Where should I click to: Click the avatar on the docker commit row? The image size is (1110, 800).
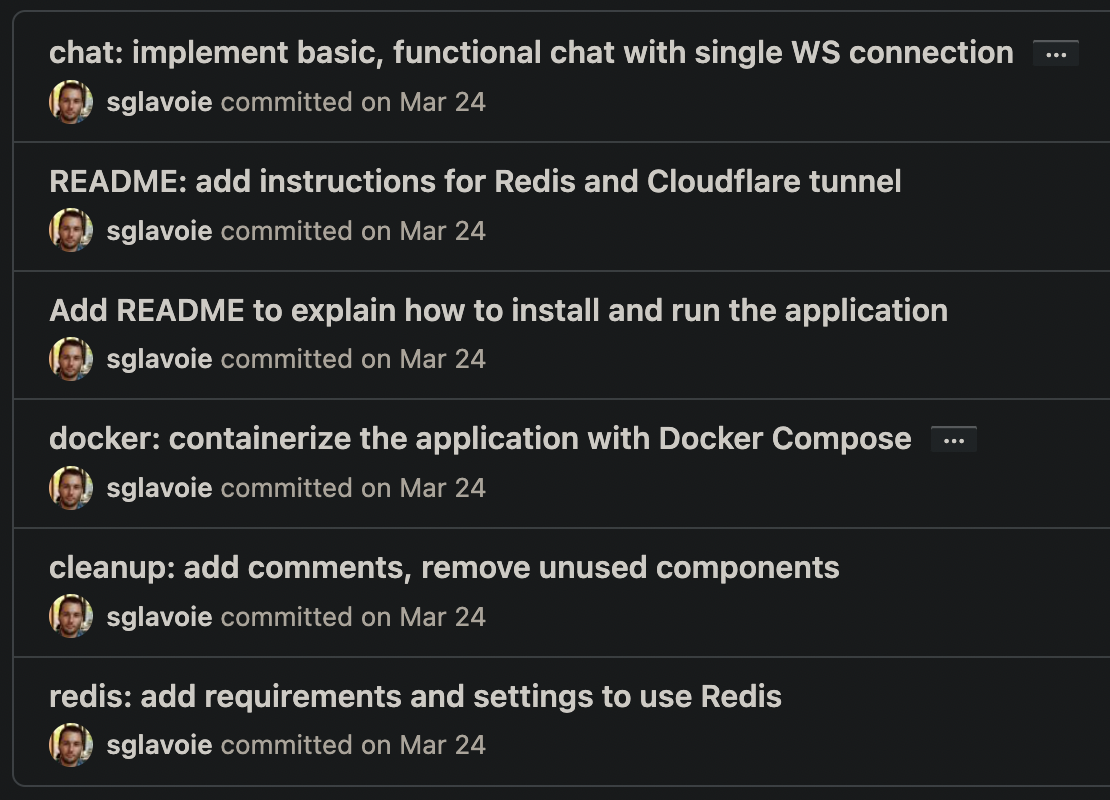pyautogui.click(x=68, y=487)
